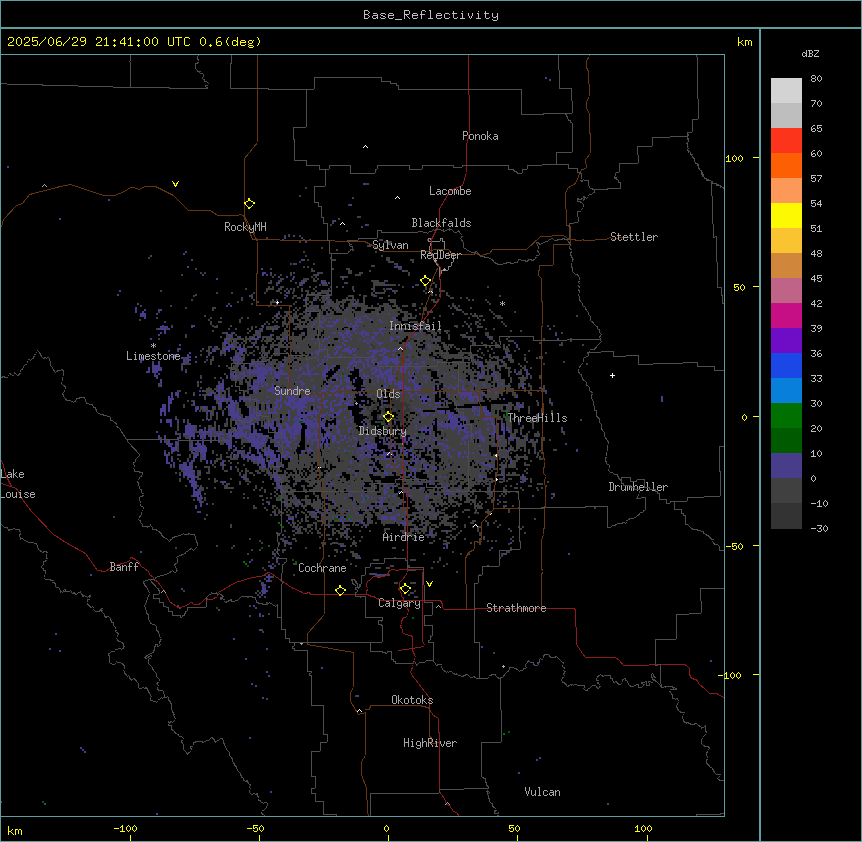
Task: Click the yellow diamond marker above RockyMH
Action: pyautogui.click(x=249, y=203)
